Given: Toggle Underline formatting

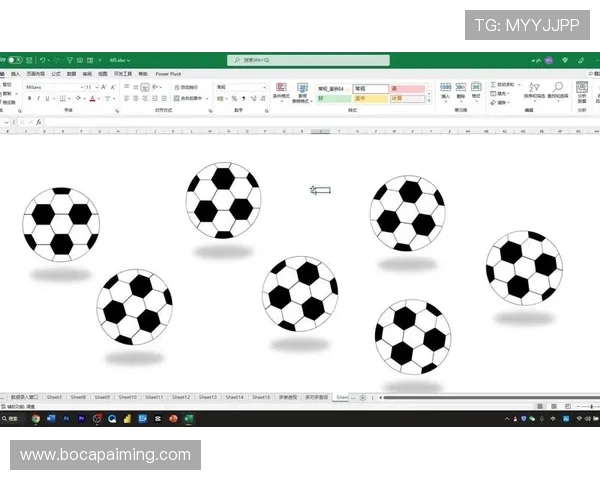Looking at the screenshot, I should pos(47,98).
